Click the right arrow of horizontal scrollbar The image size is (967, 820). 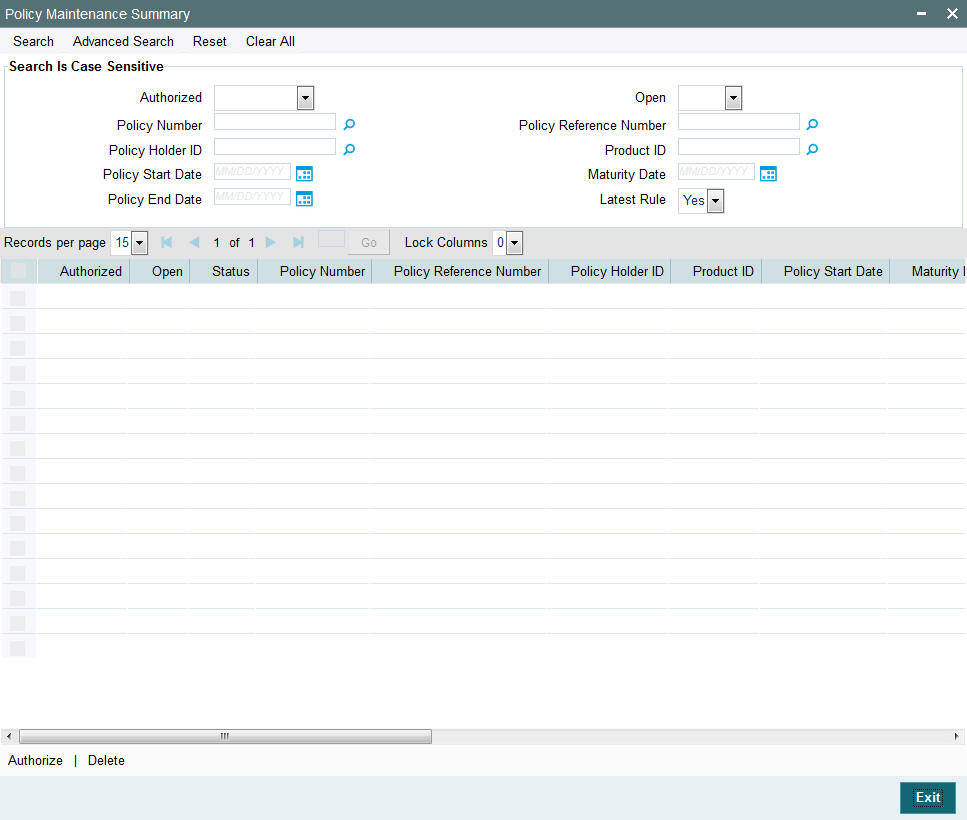957,736
